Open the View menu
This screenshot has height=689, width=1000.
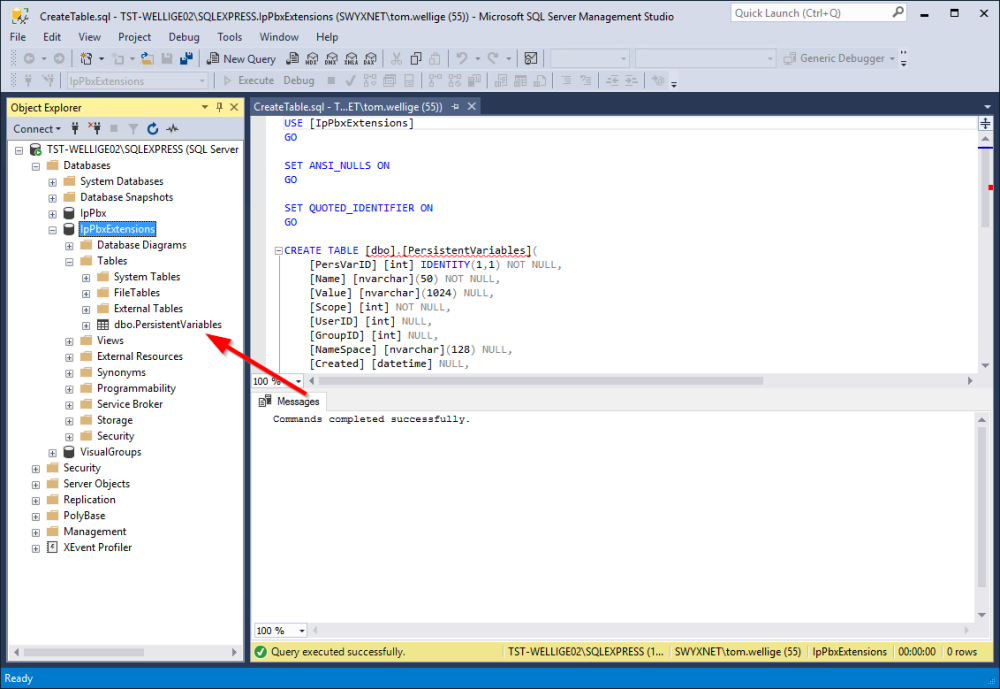[89, 37]
